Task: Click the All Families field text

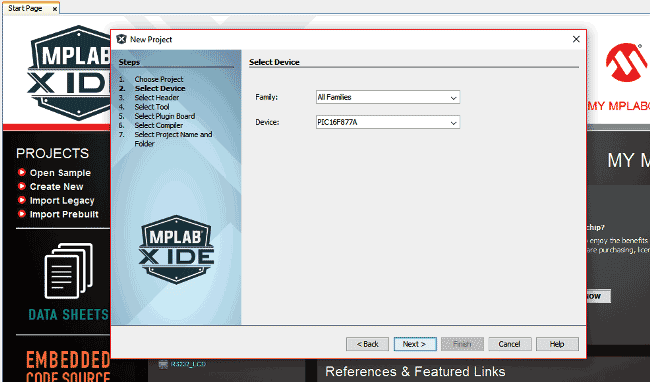Action: tap(334, 97)
